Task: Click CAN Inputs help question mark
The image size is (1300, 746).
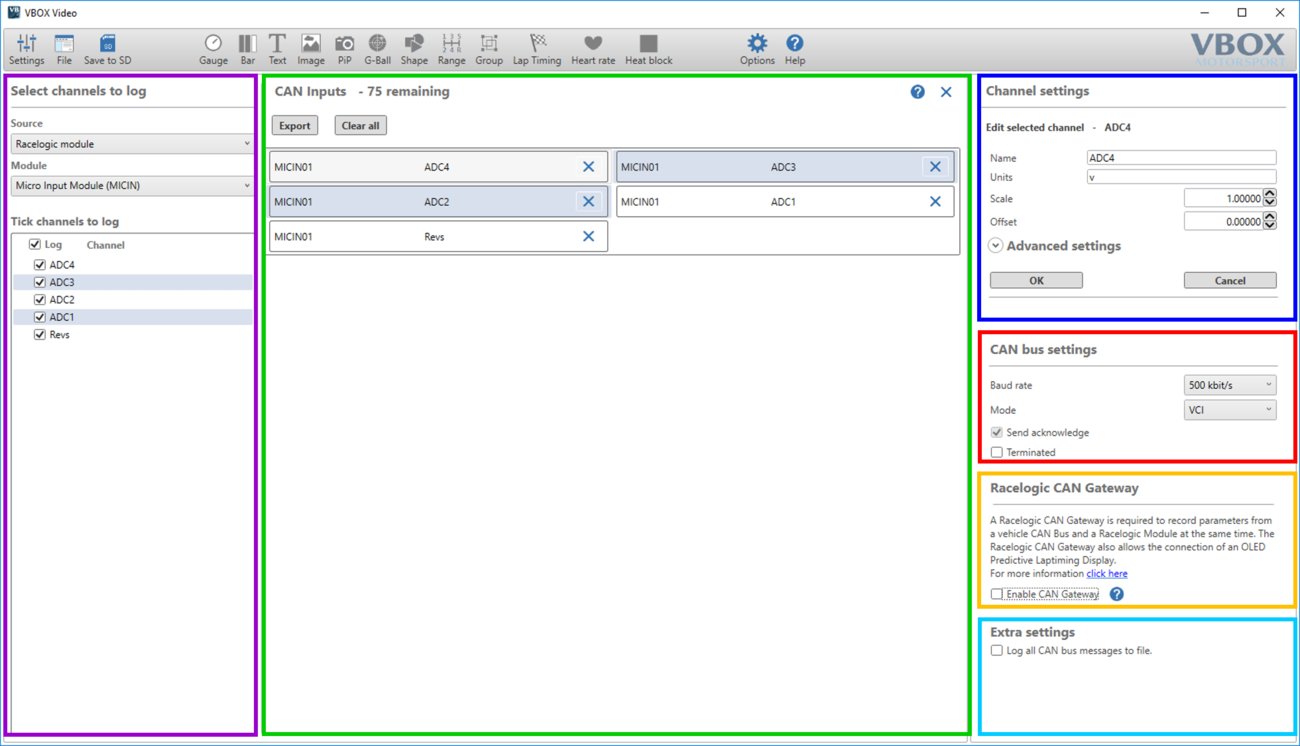Action: click(x=917, y=92)
